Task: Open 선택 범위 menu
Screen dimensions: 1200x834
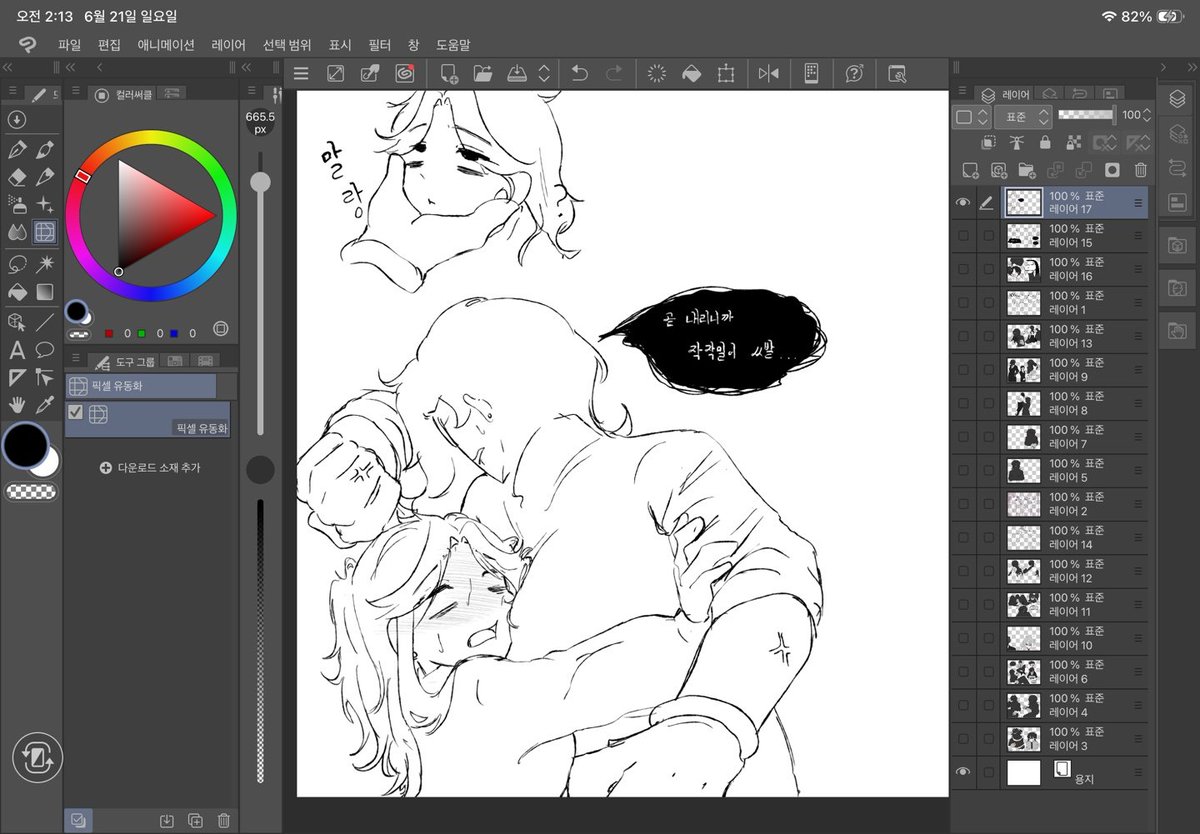Action: (x=287, y=45)
